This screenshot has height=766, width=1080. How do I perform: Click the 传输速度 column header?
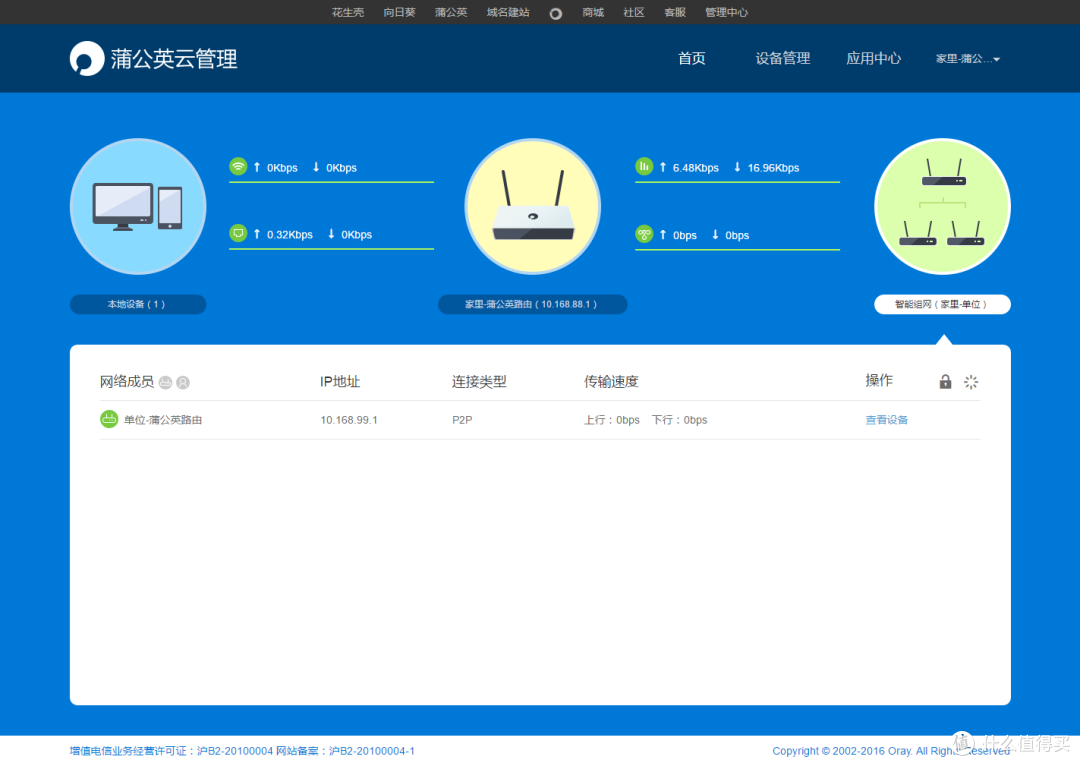[x=611, y=382]
